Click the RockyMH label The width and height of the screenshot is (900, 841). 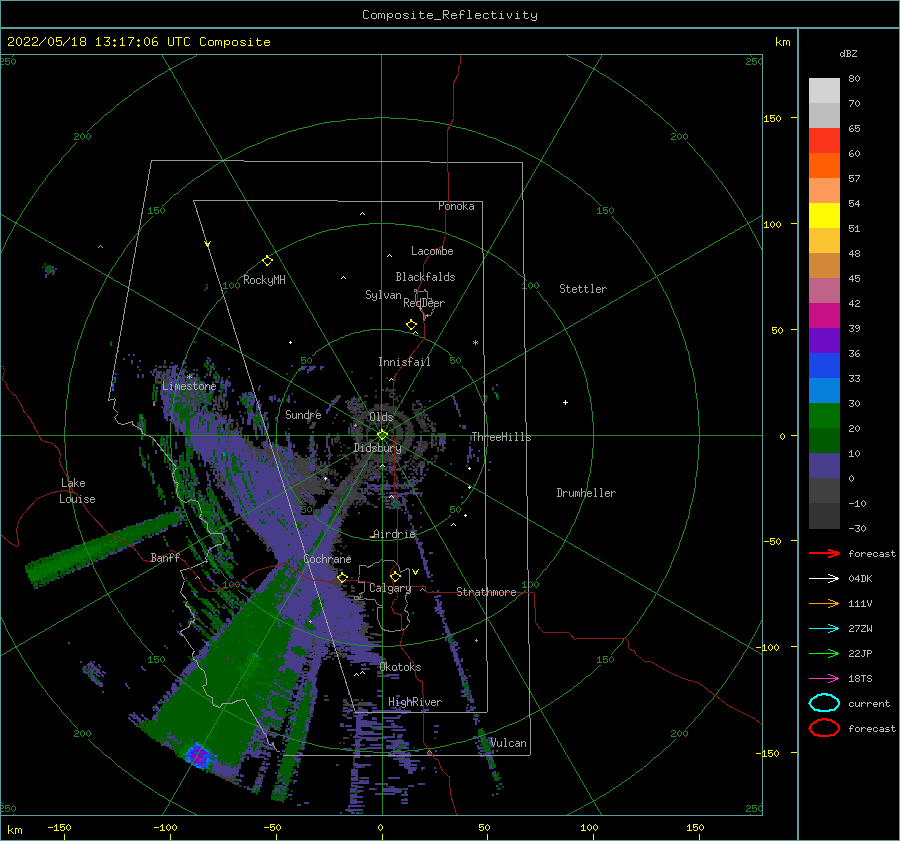pos(264,280)
